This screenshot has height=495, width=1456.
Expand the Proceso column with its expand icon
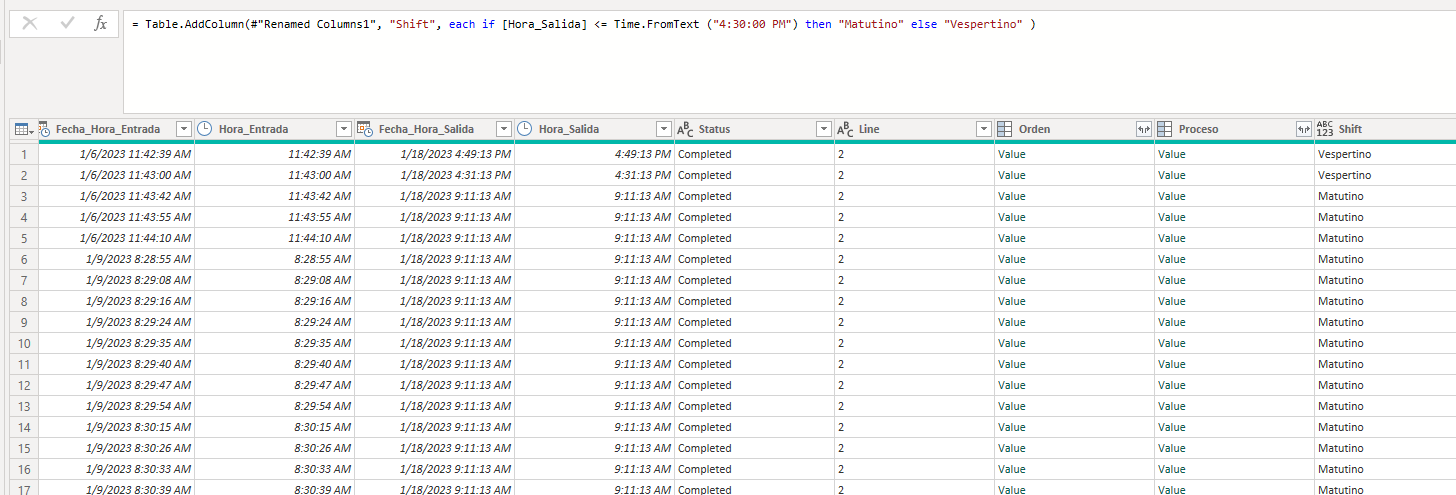click(x=1303, y=129)
